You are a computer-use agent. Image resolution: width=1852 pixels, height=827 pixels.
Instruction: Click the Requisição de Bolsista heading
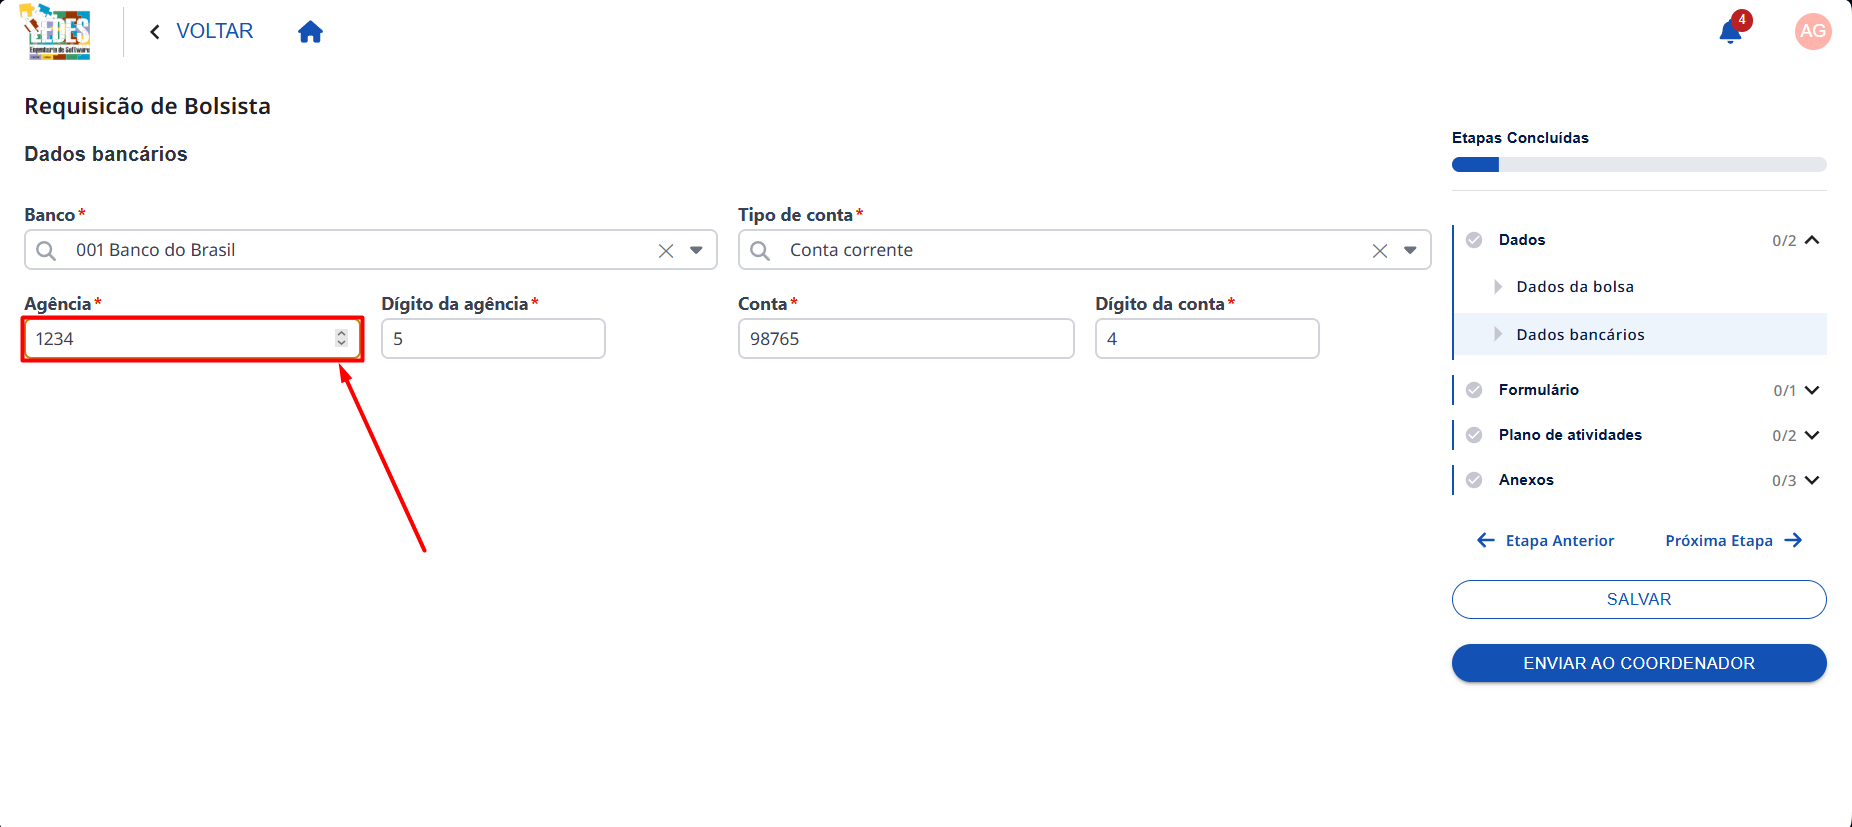147,106
